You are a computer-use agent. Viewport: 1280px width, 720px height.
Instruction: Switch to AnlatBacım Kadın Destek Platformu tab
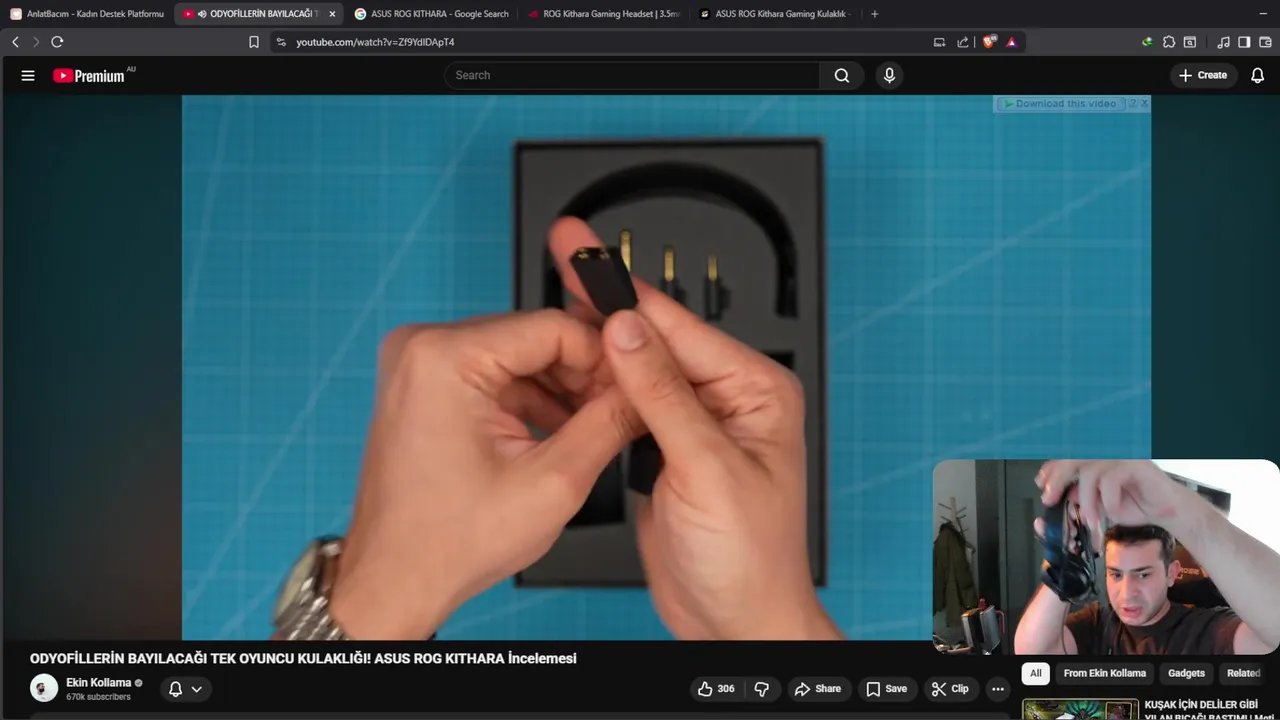pos(87,14)
